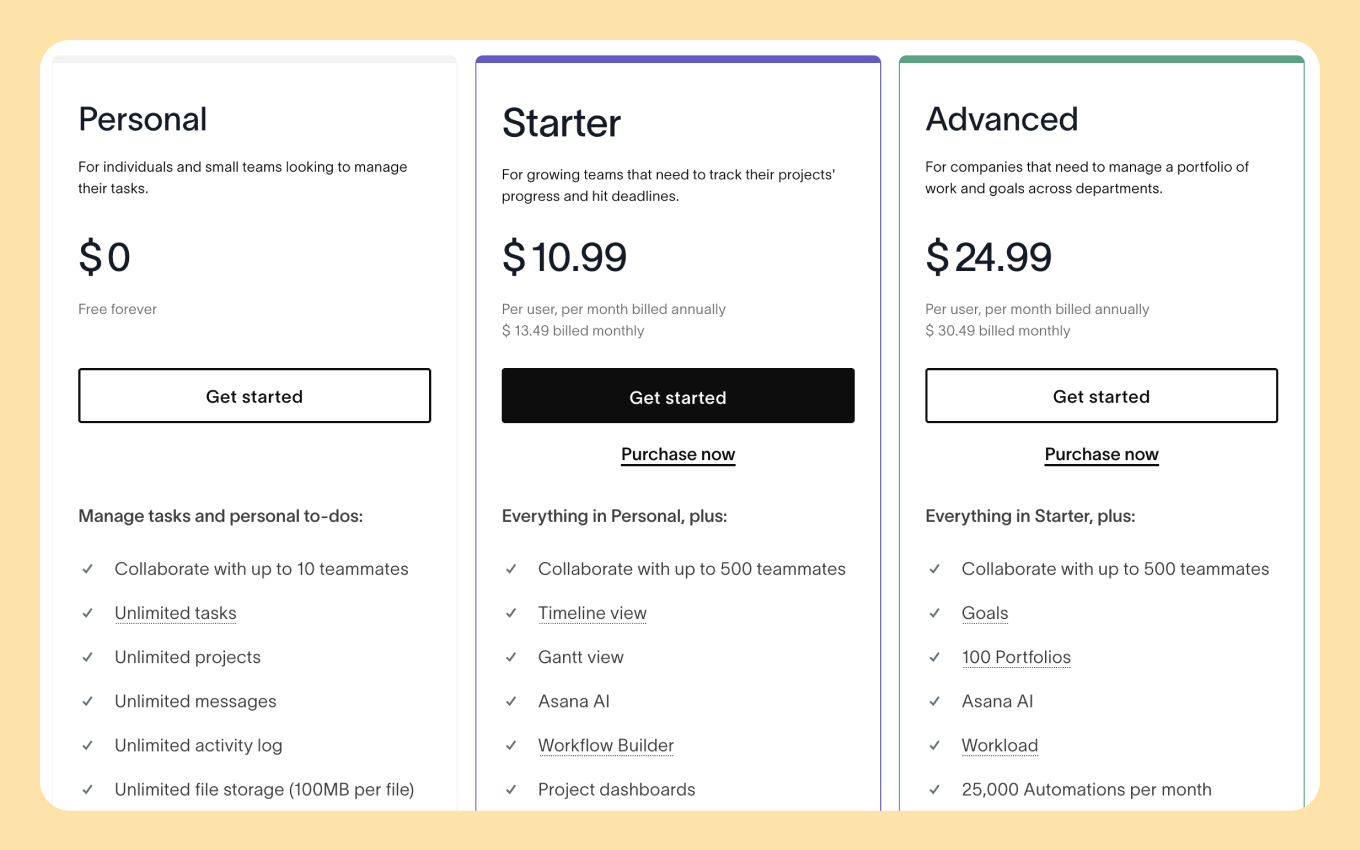The width and height of the screenshot is (1360, 850).
Task: Open the Workflow Builder feature link
Action: point(606,745)
